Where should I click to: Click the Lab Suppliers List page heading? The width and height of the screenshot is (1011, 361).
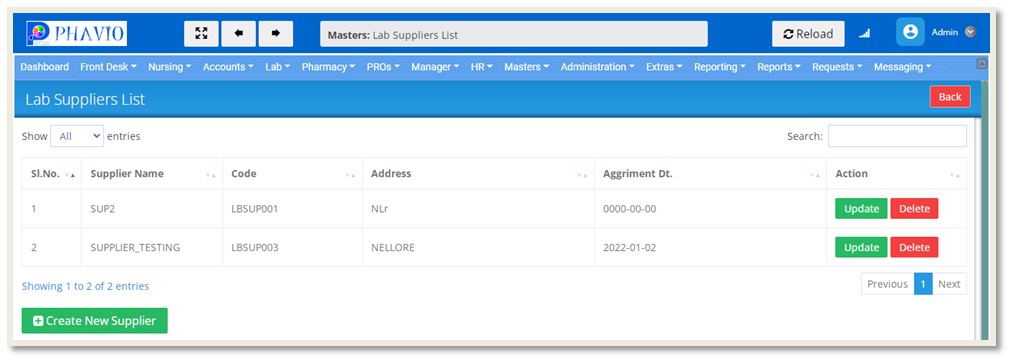coord(85,99)
